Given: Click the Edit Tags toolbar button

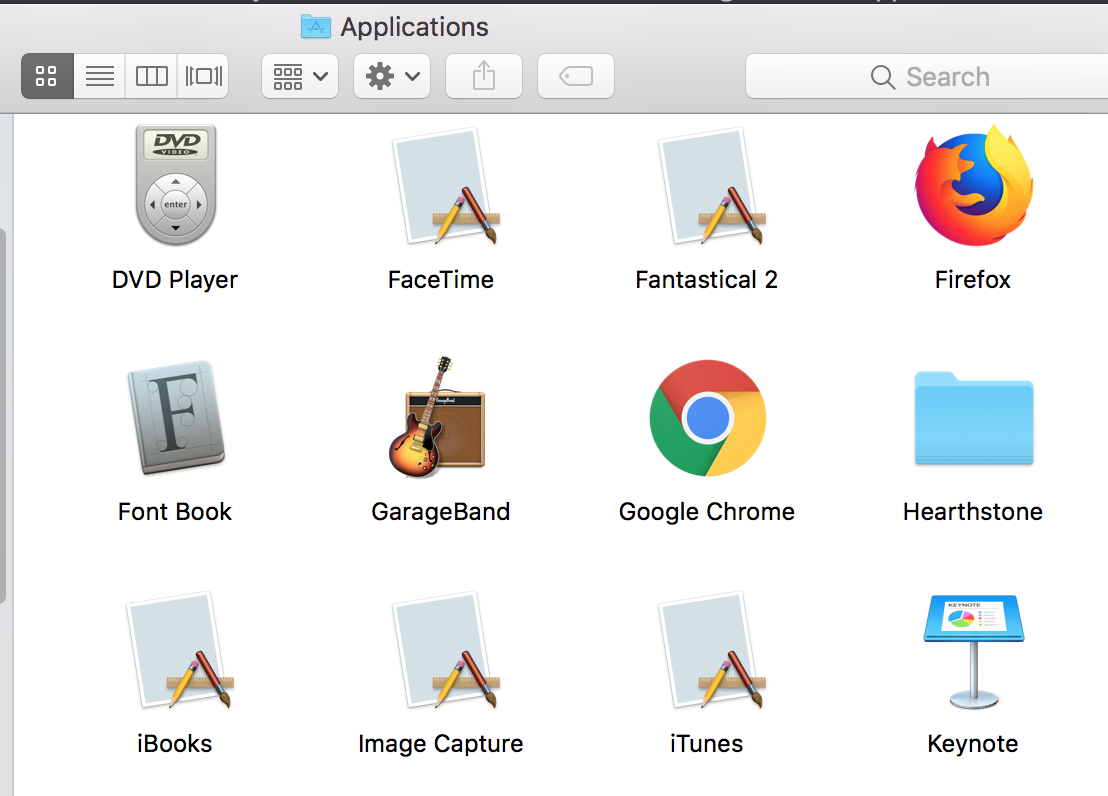Looking at the screenshot, I should (x=575, y=76).
